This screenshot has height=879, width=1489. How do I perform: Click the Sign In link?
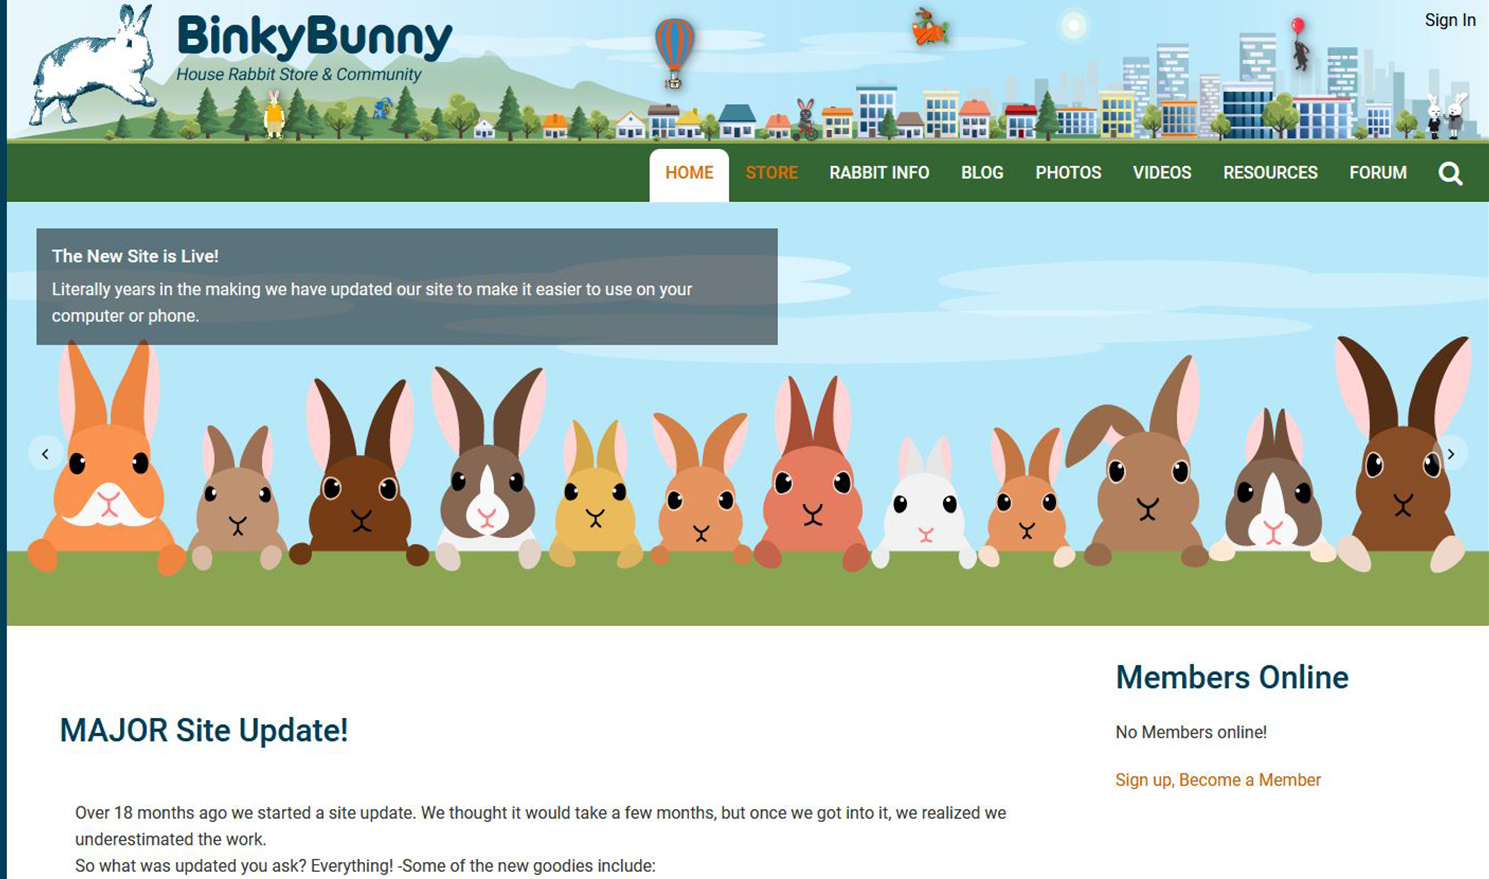coord(1449,20)
